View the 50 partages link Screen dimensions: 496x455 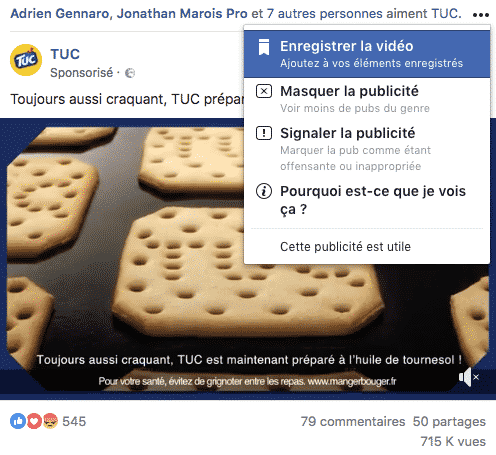pyautogui.click(x=449, y=422)
